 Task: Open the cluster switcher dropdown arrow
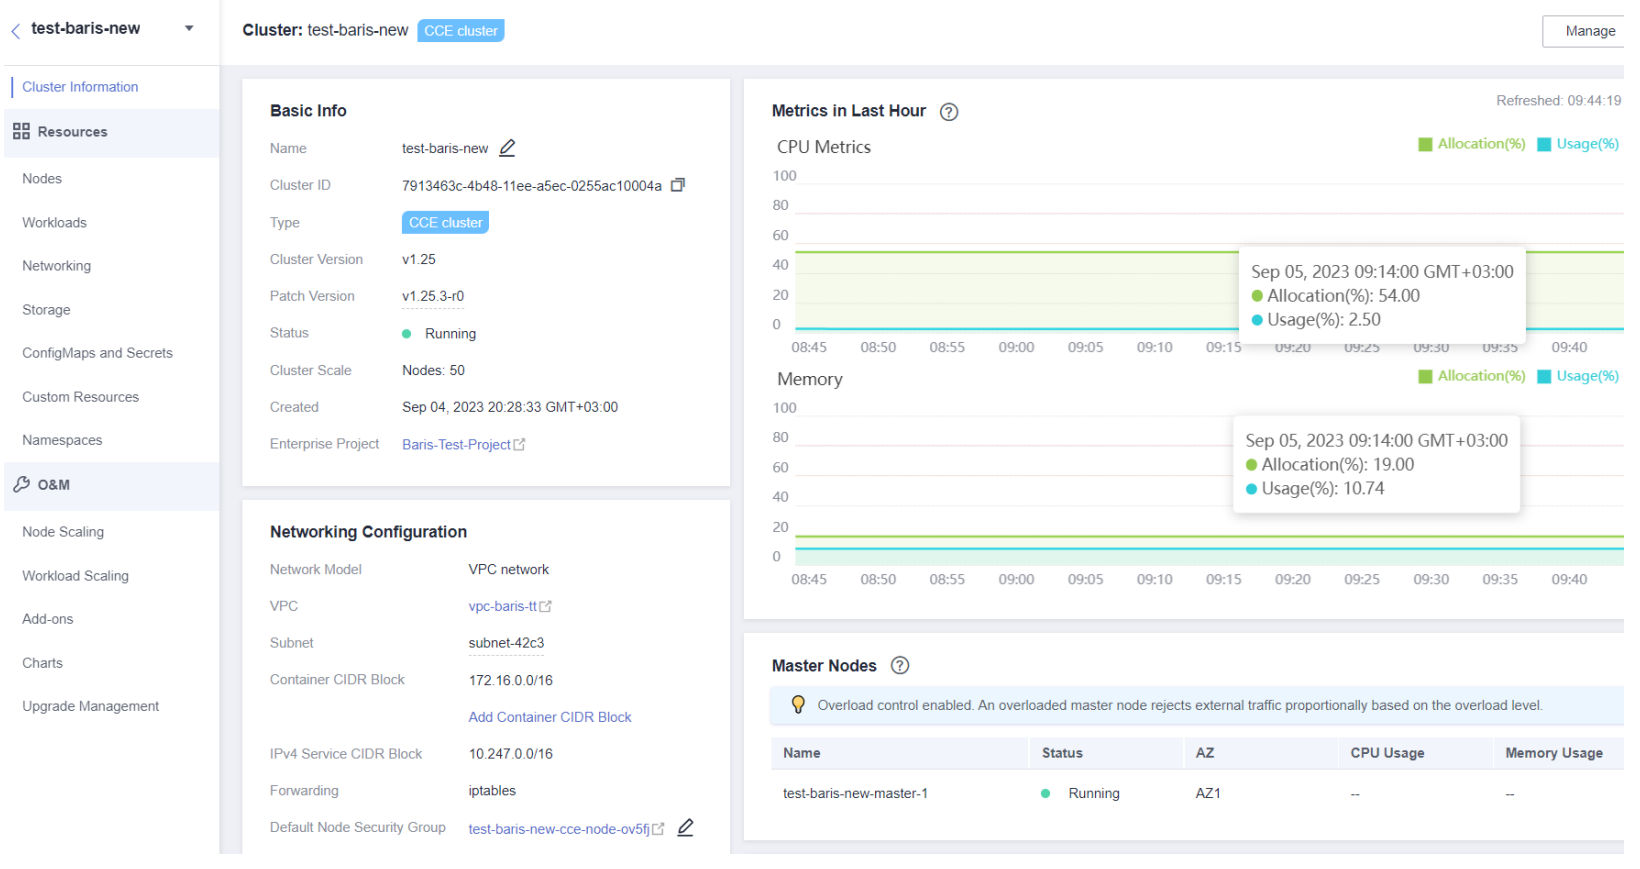tap(189, 29)
